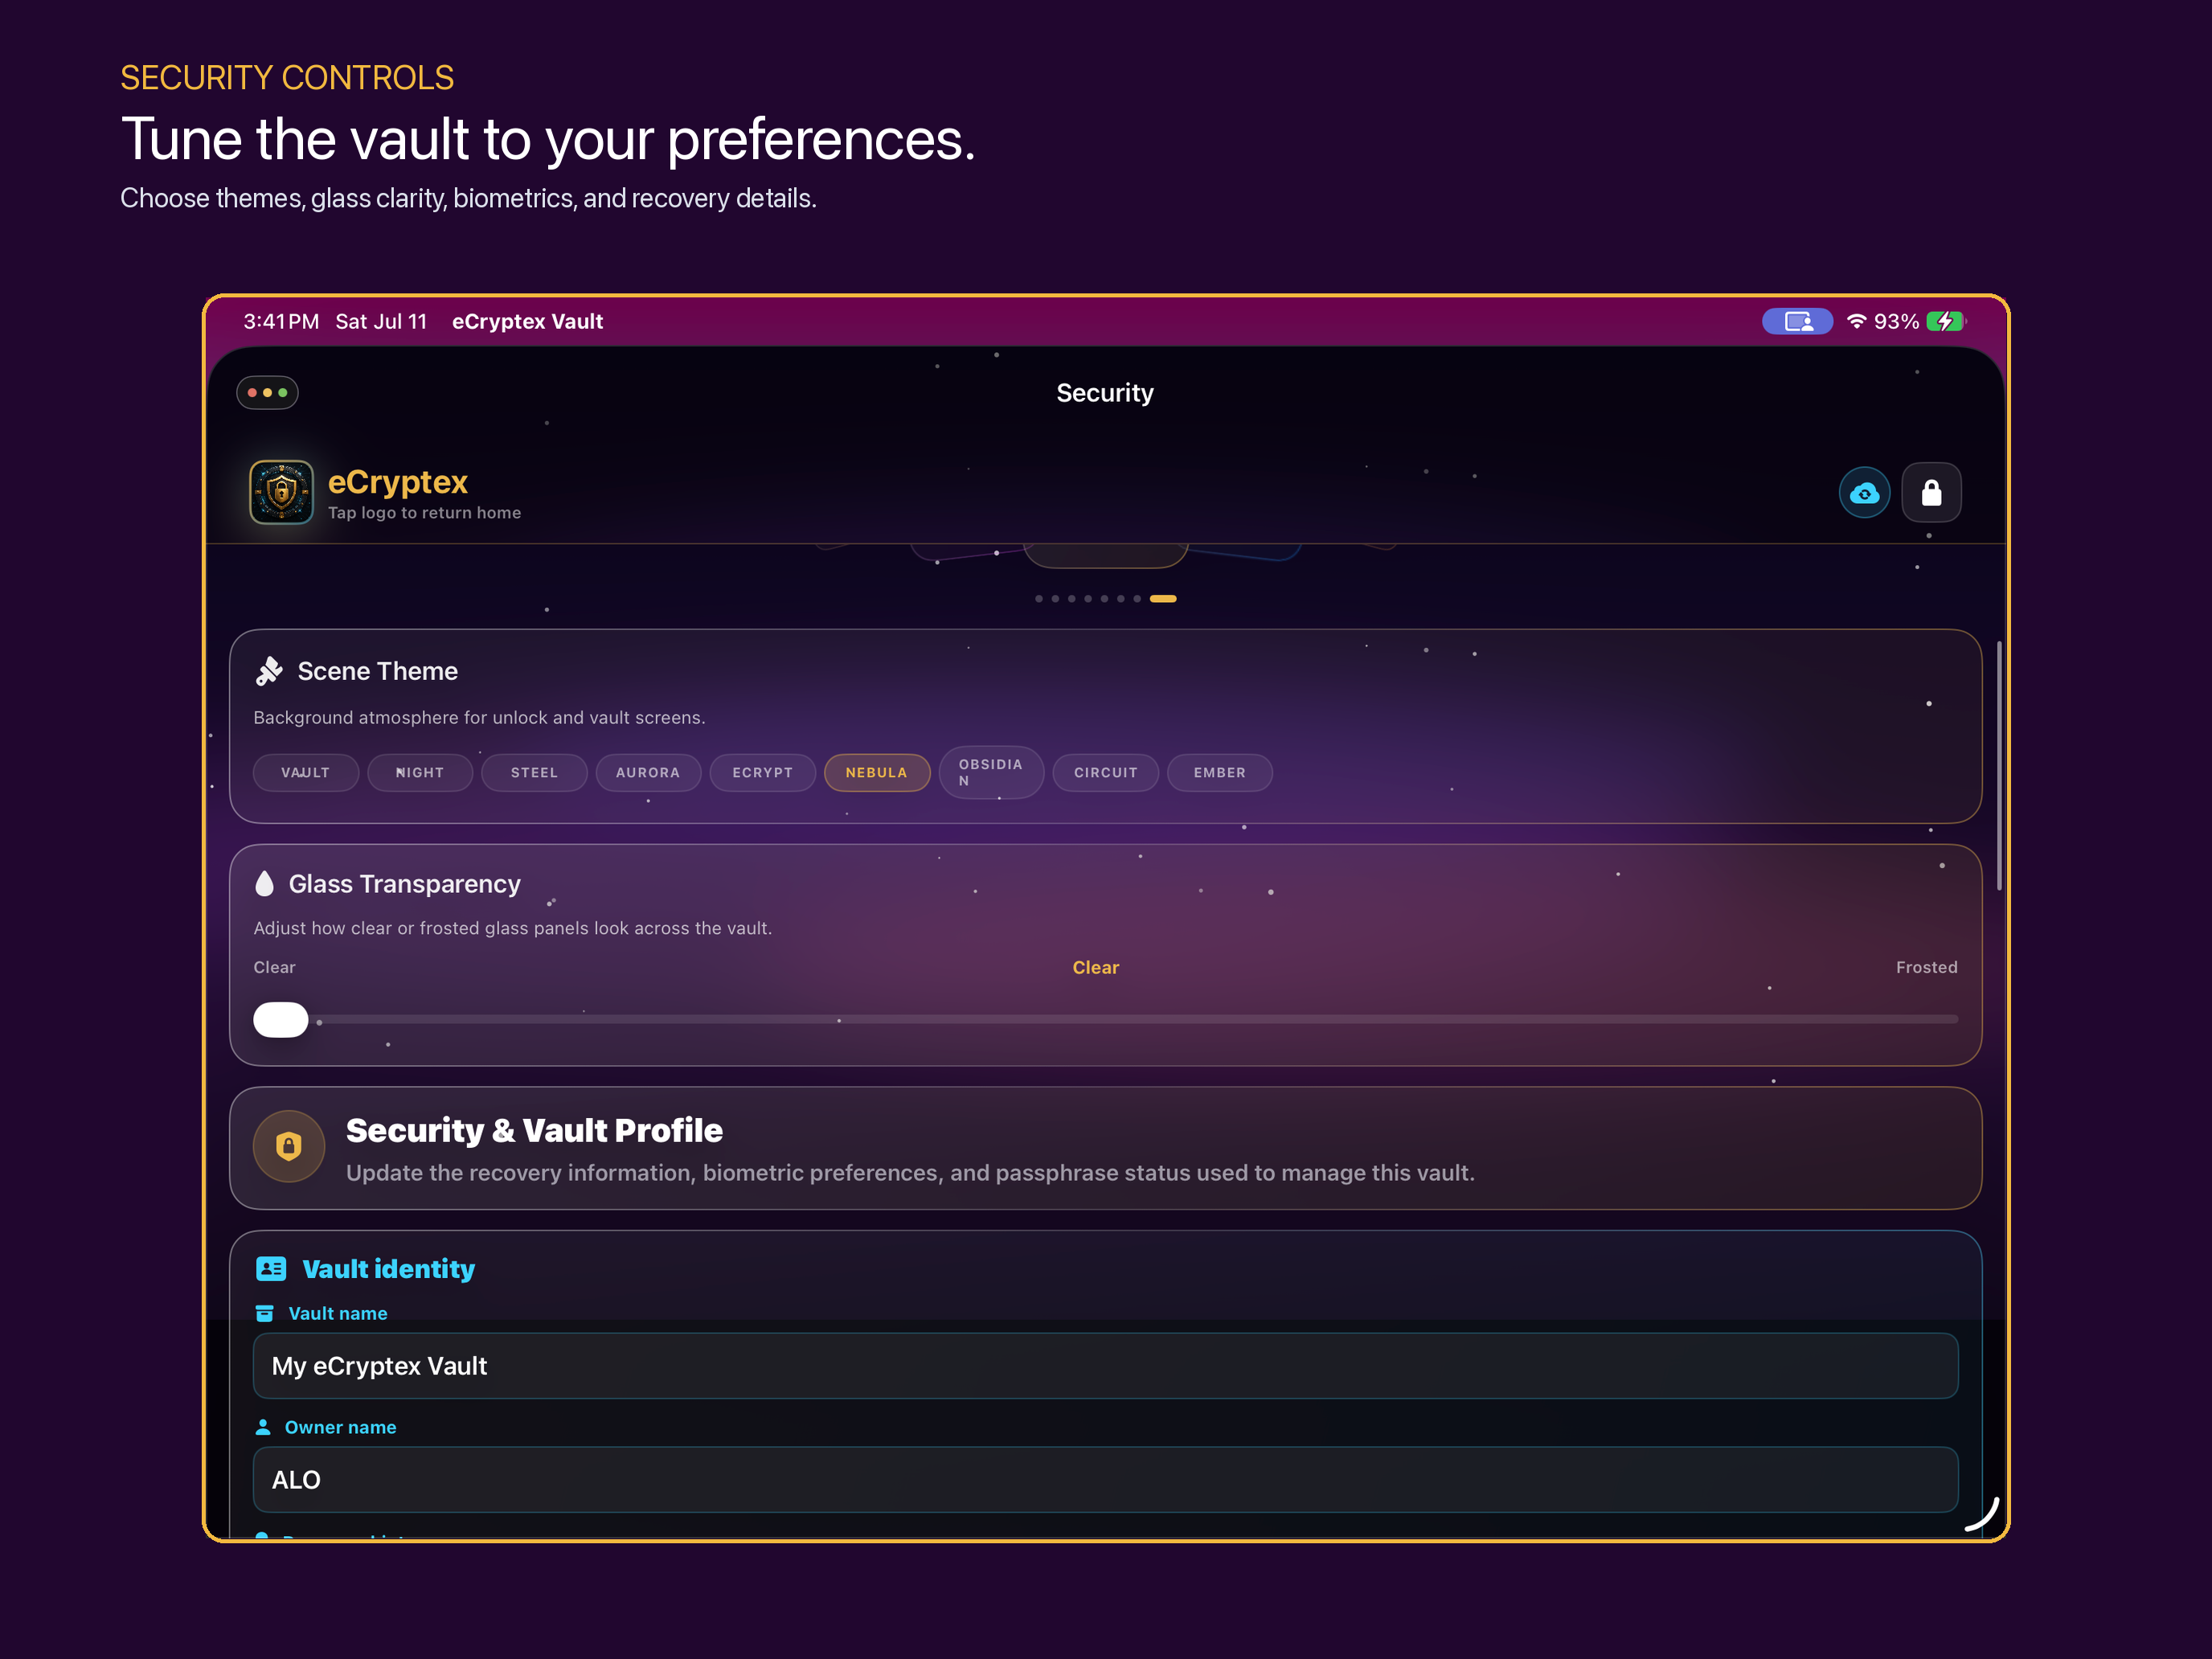Click the middle of the transparency slider track

pyautogui.click(x=1106, y=1020)
